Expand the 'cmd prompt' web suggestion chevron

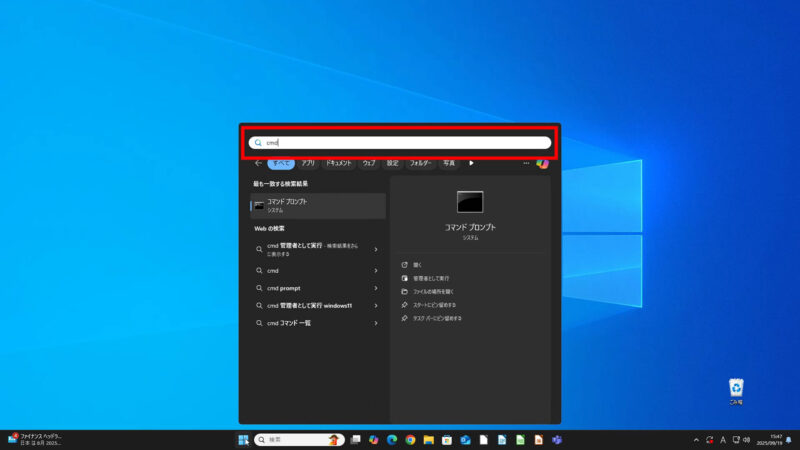[376, 288]
